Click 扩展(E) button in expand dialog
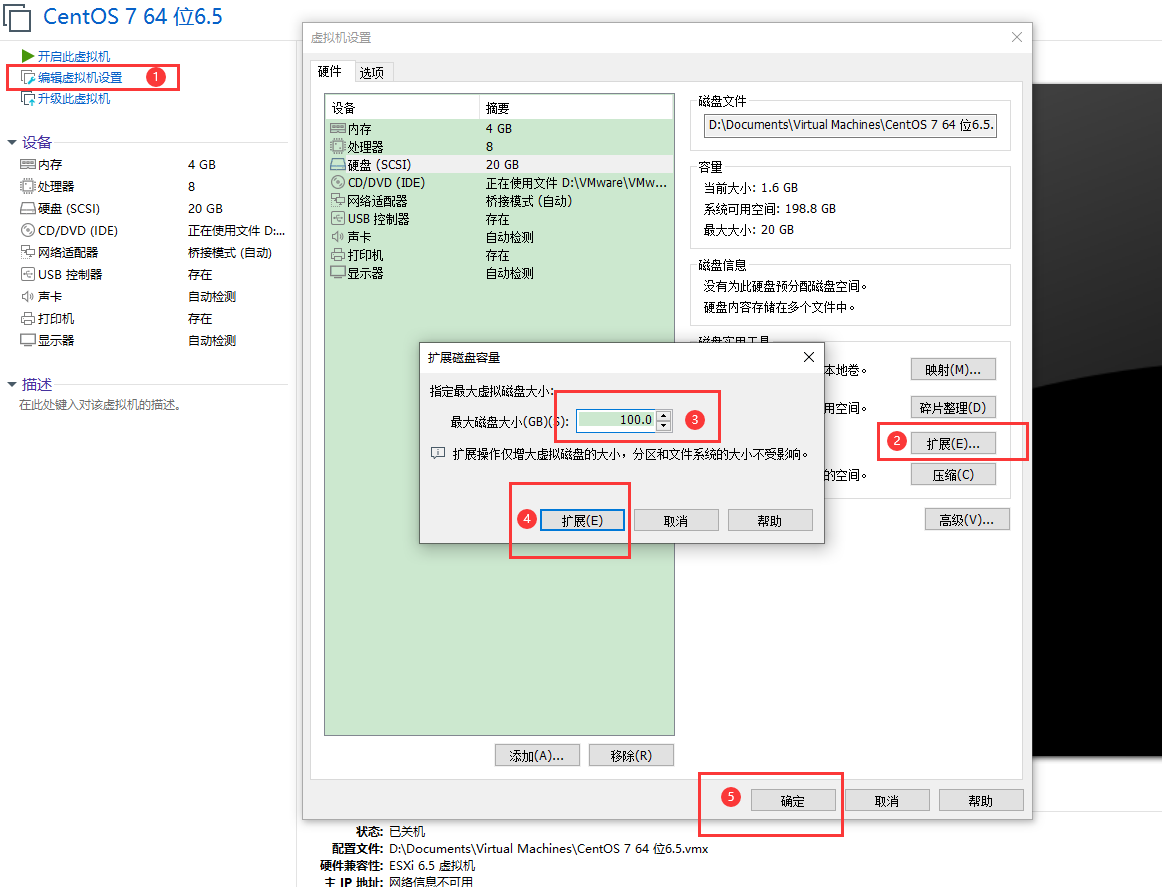The width and height of the screenshot is (1162, 887). 582,520
